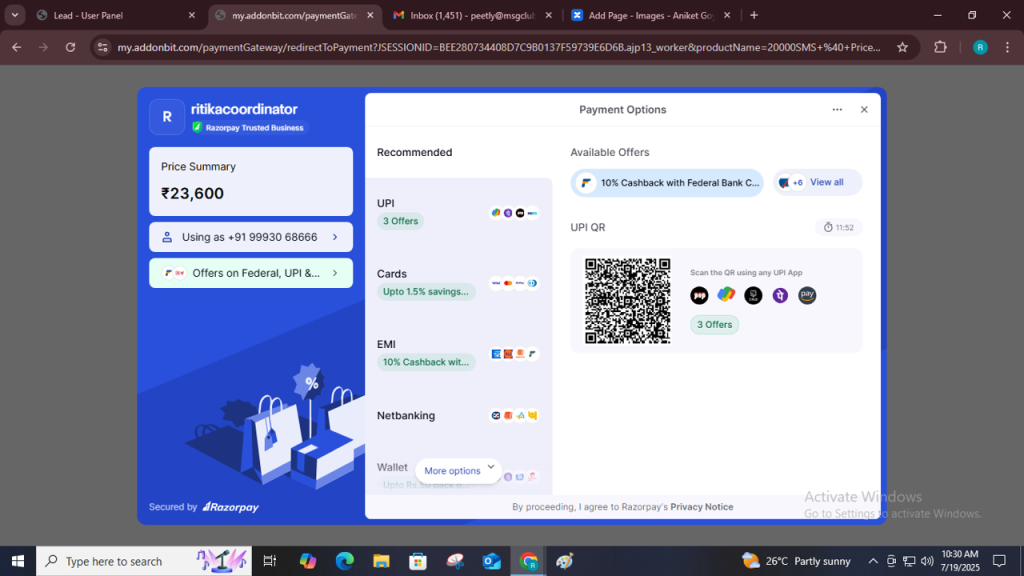Image resolution: width=1024 pixels, height=576 pixels.
Task: Open the tab search dropdown in Chrome
Action: click(x=14, y=15)
